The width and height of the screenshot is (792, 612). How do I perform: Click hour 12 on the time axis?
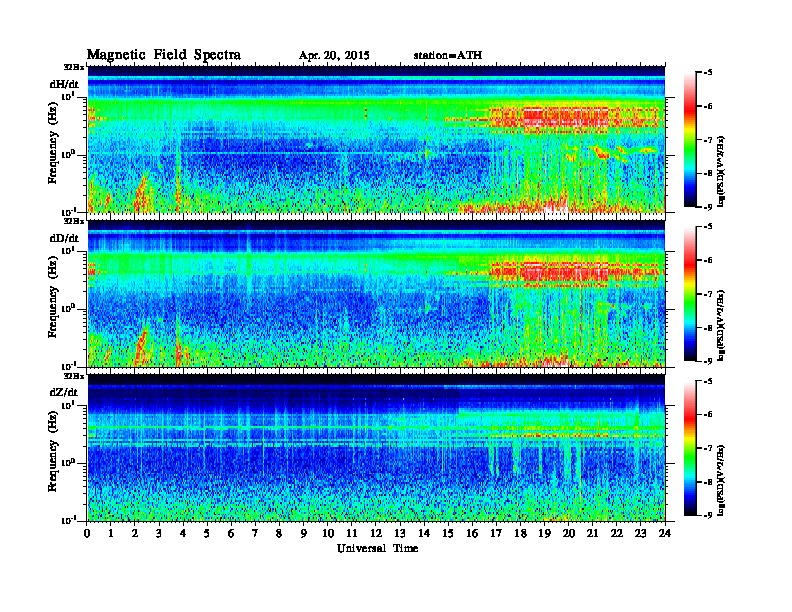[x=376, y=533]
